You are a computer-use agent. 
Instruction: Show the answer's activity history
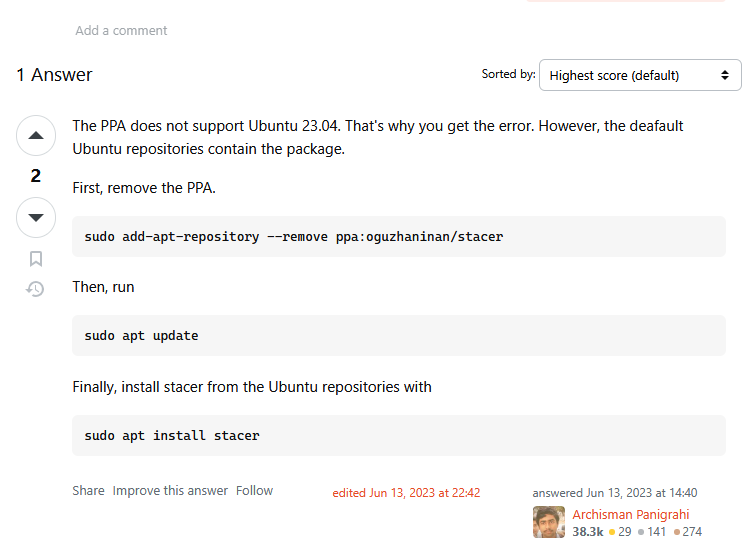35,289
